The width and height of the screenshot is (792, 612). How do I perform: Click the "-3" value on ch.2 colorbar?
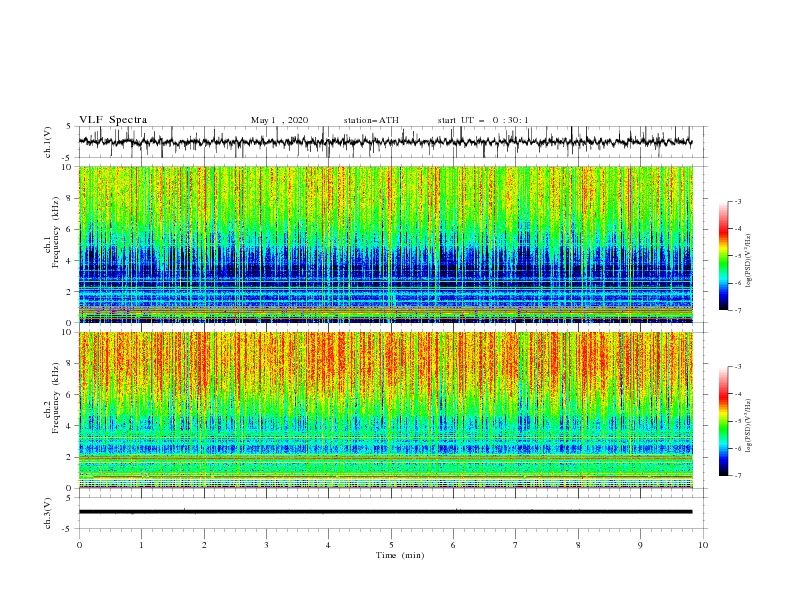tap(738, 367)
